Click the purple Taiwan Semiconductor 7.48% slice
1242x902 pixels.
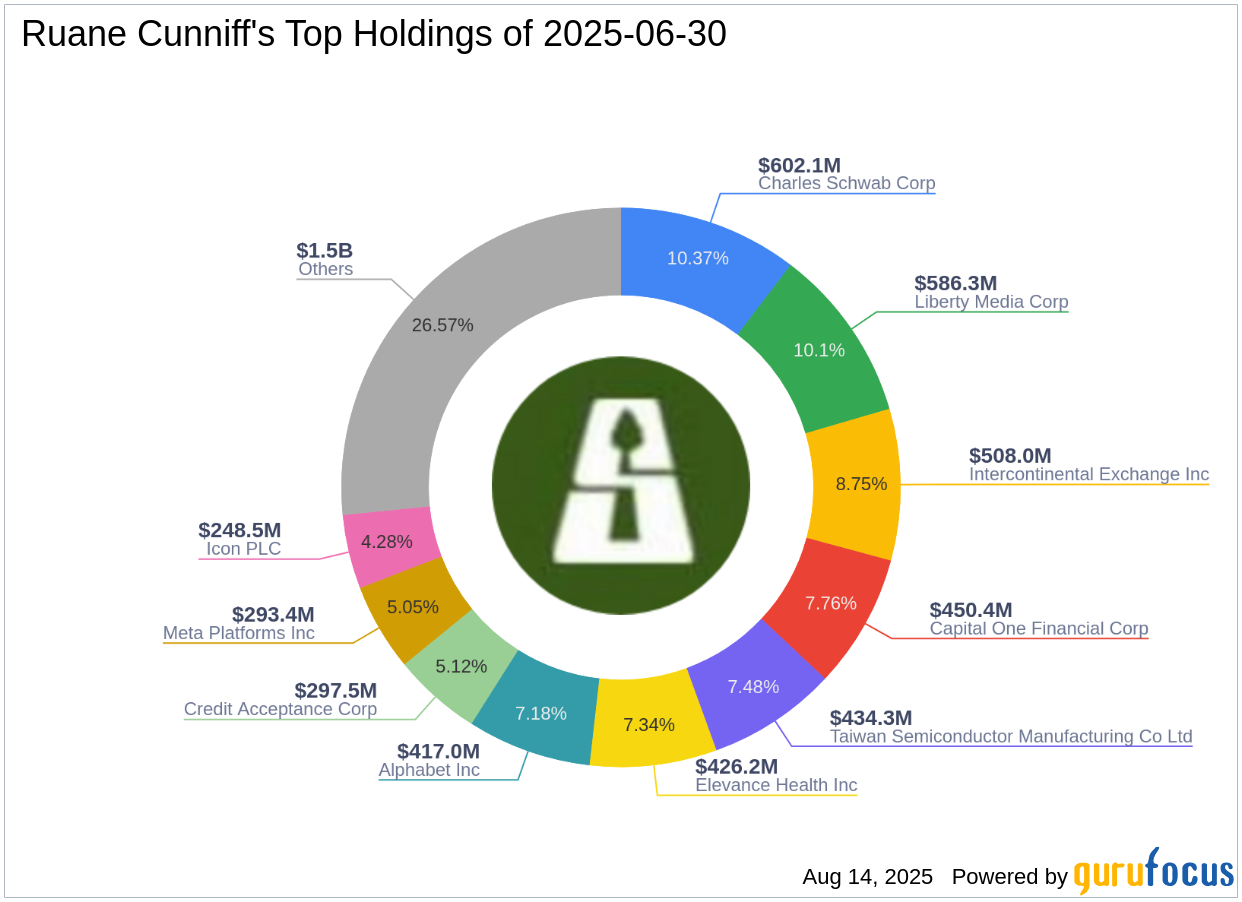click(753, 689)
